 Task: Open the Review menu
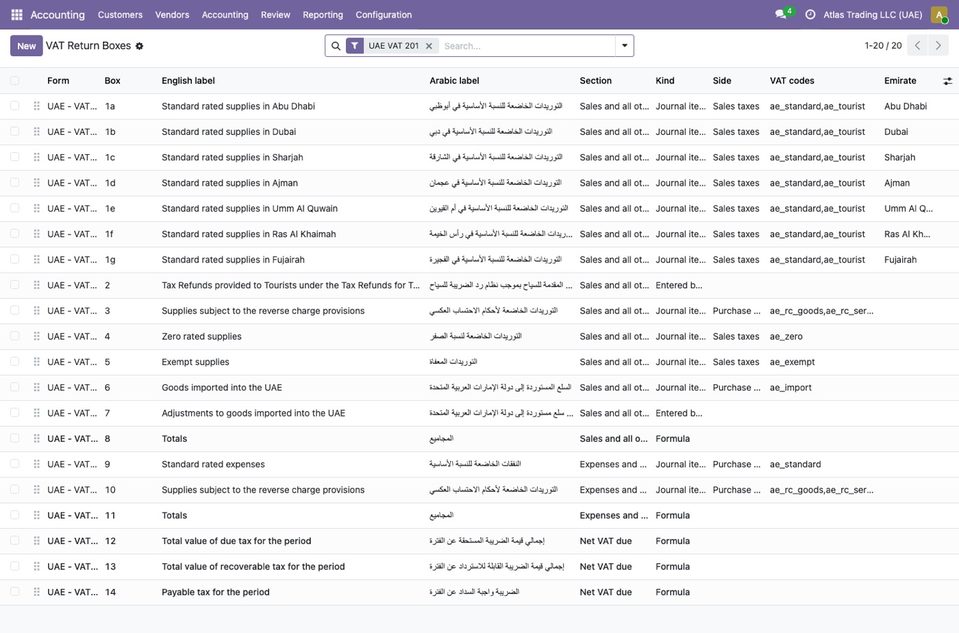point(275,15)
